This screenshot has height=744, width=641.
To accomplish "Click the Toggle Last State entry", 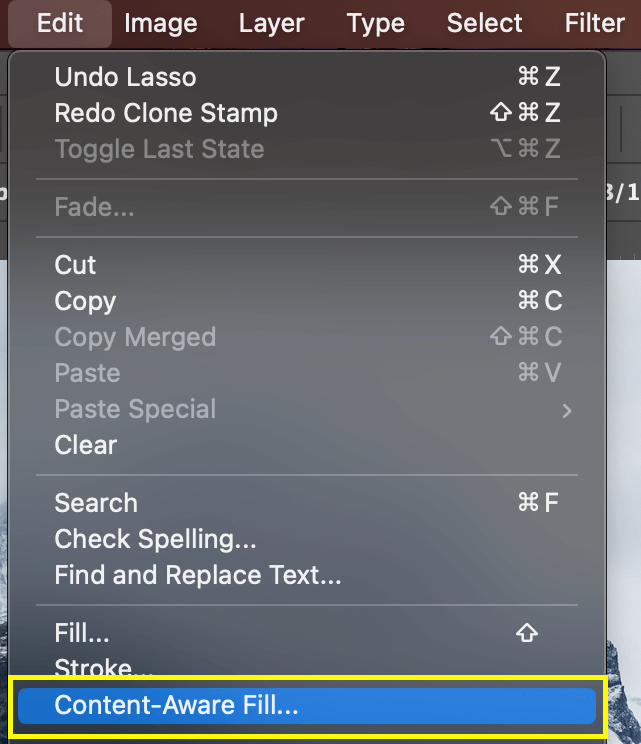I will [307, 149].
